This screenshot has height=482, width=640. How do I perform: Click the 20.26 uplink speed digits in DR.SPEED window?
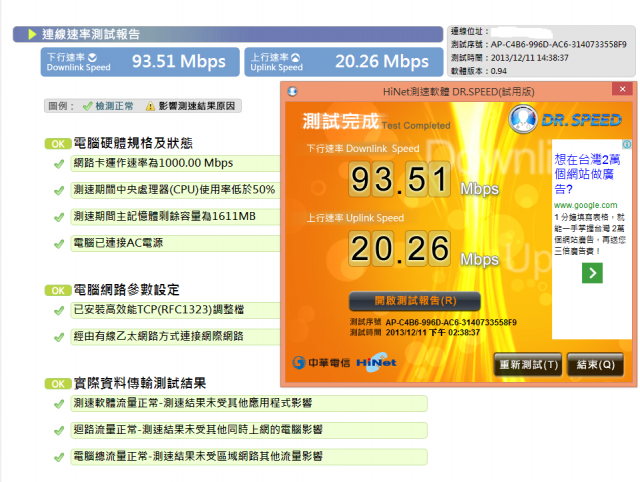(x=399, y=248)
